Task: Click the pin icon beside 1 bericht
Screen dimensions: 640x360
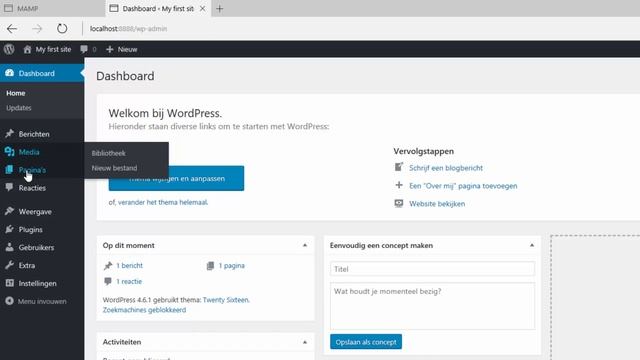Action: (x=108, y=266)
